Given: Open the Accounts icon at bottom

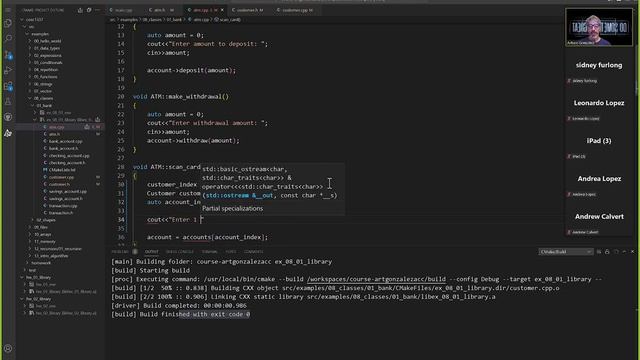Looking at the screenshot, I should pos(8,349).
